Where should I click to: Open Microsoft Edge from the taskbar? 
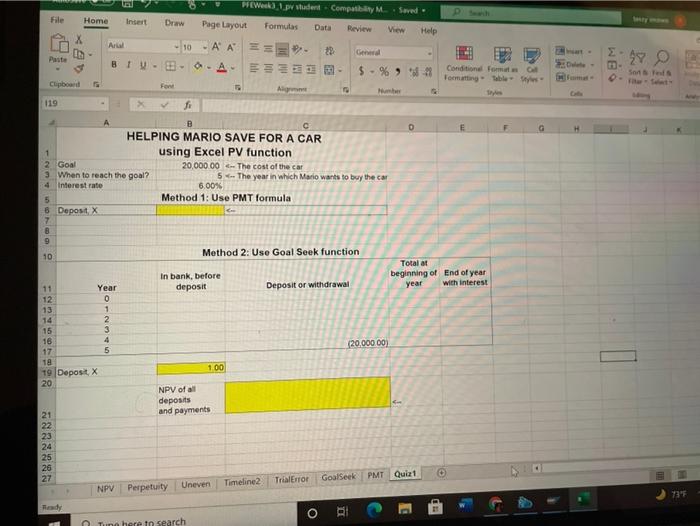click(x=374, y=509)
